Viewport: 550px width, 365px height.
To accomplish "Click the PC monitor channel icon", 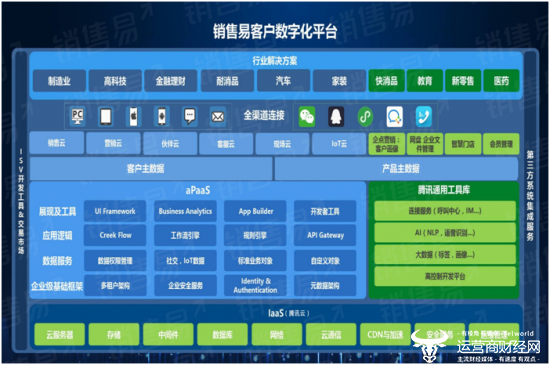I will [x=77, y=117].
